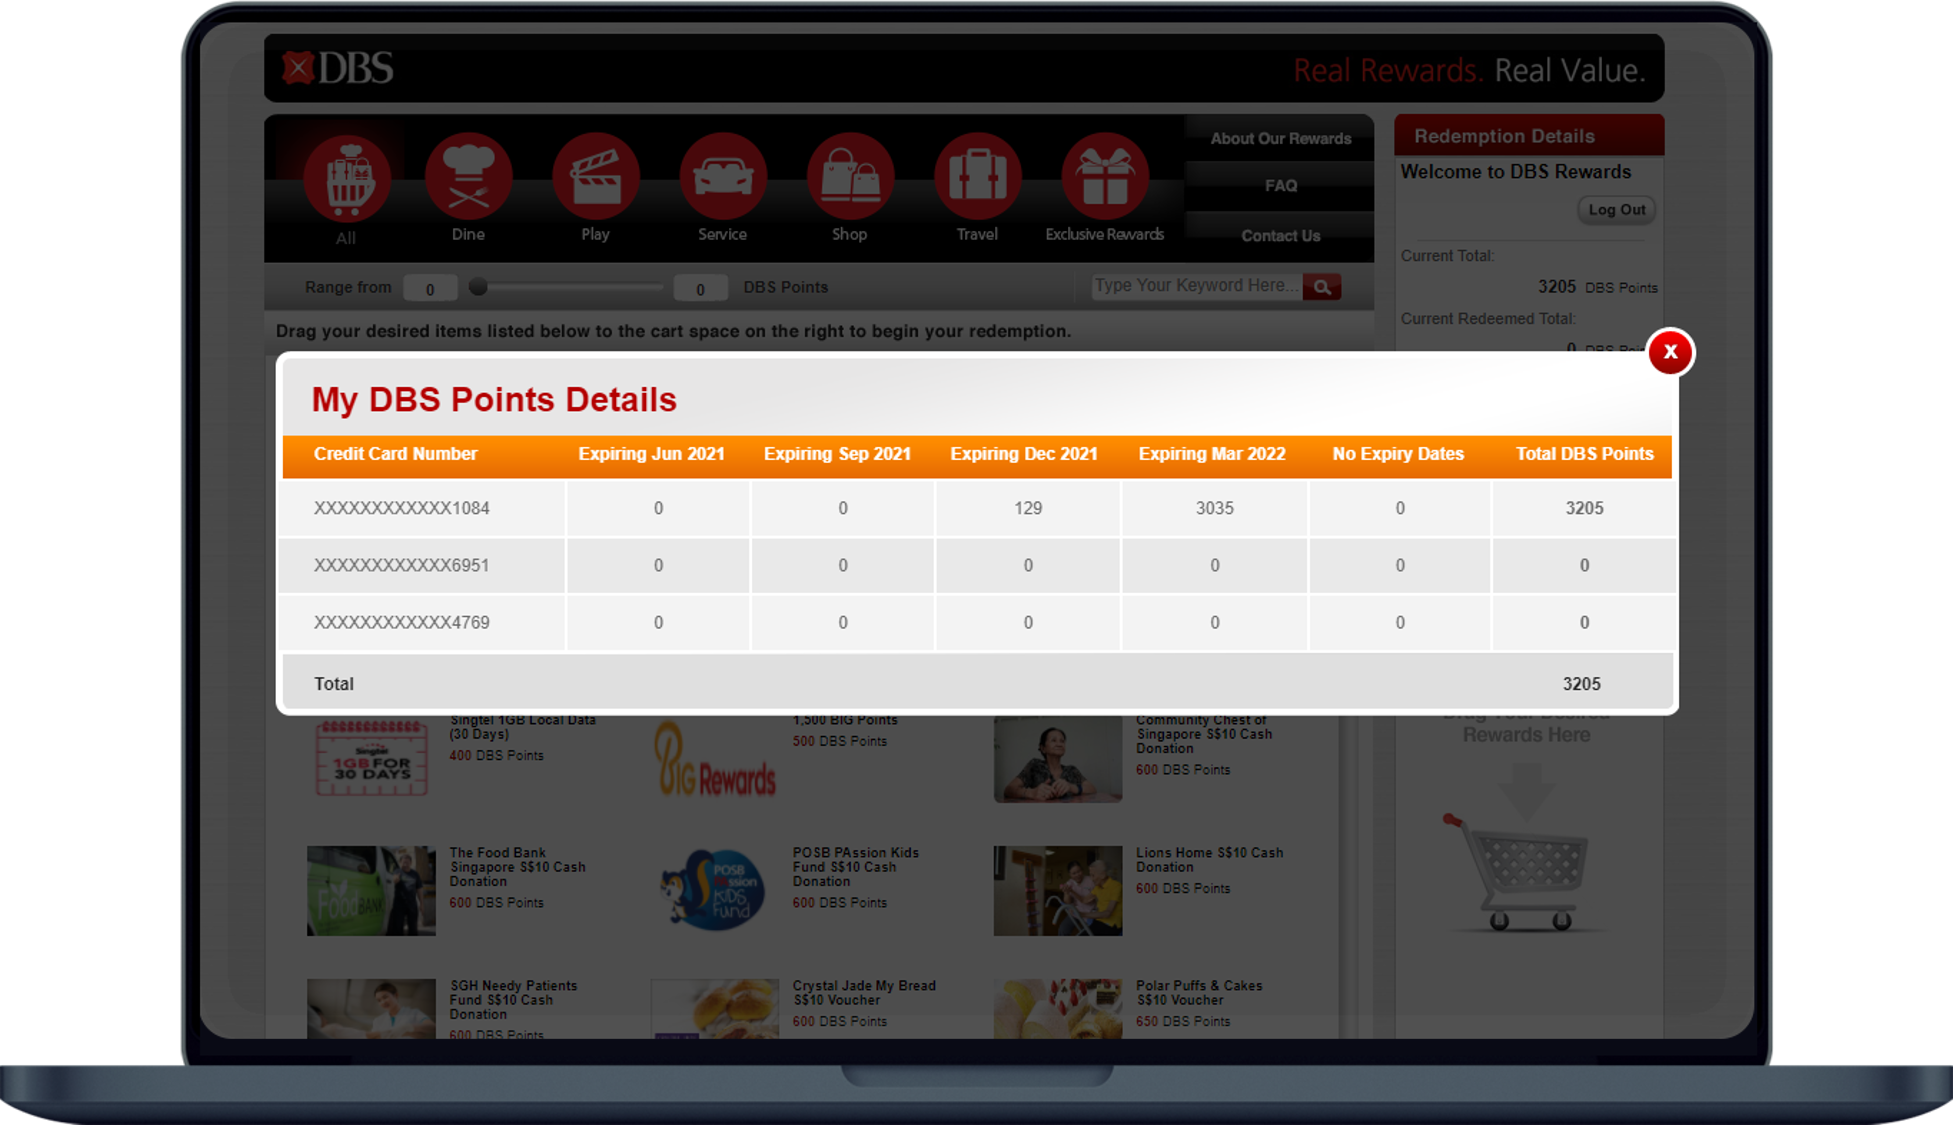The width and height of the screenshot is (1953, 1125).
Task: Open About Our Rewards menu item
Action: (1280, 139)
